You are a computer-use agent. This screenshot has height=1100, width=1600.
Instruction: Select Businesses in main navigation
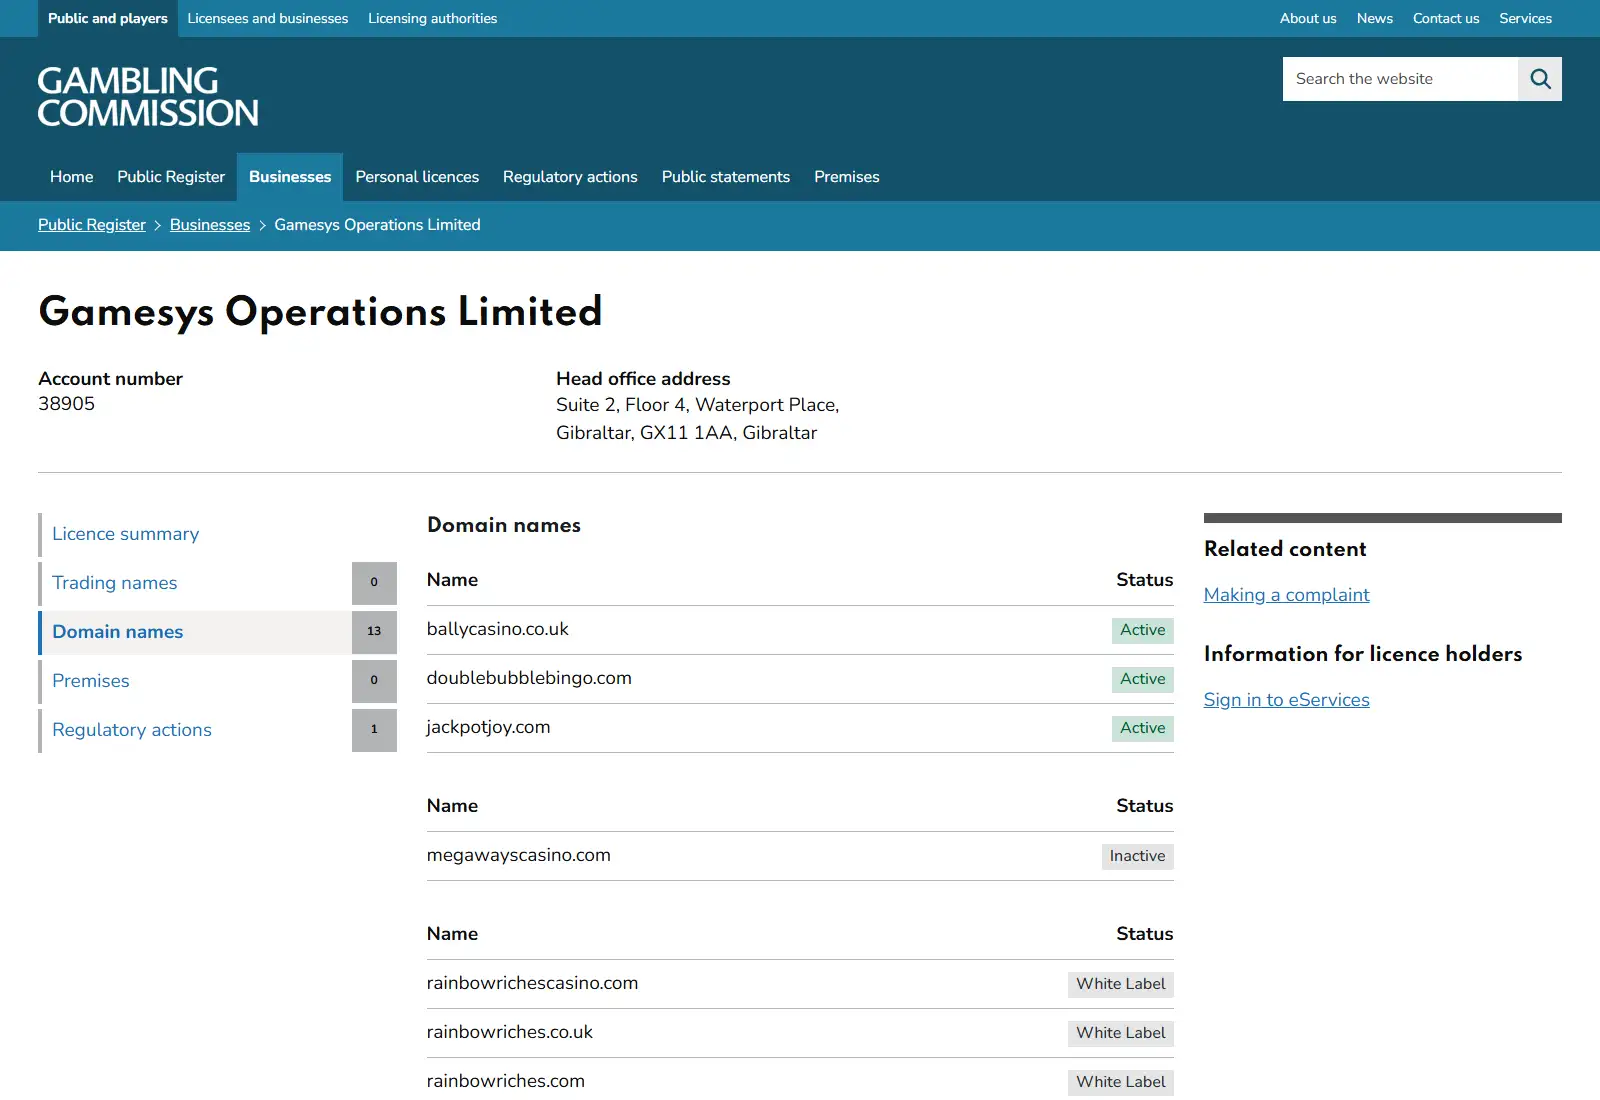[290, 177]
